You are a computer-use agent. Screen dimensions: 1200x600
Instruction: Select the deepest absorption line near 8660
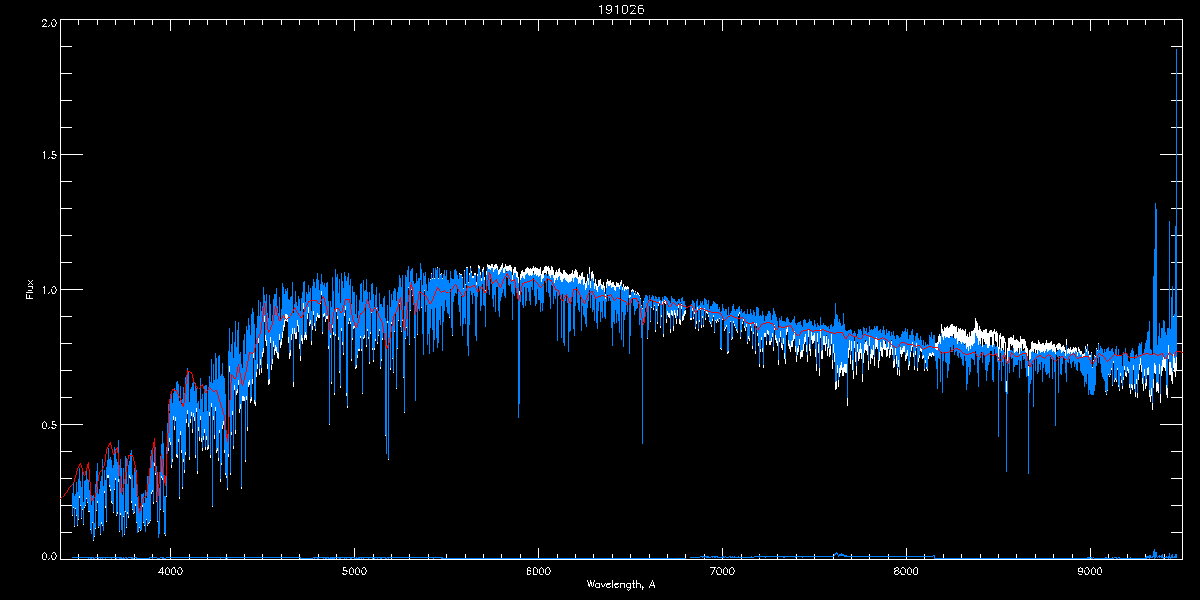coord(1028,470)
